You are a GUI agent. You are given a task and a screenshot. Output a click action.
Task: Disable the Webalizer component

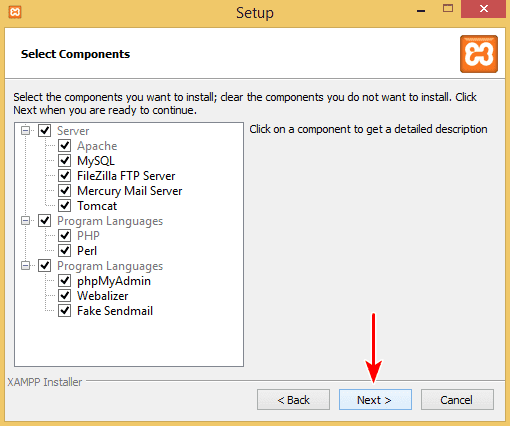tap(65, 296)
